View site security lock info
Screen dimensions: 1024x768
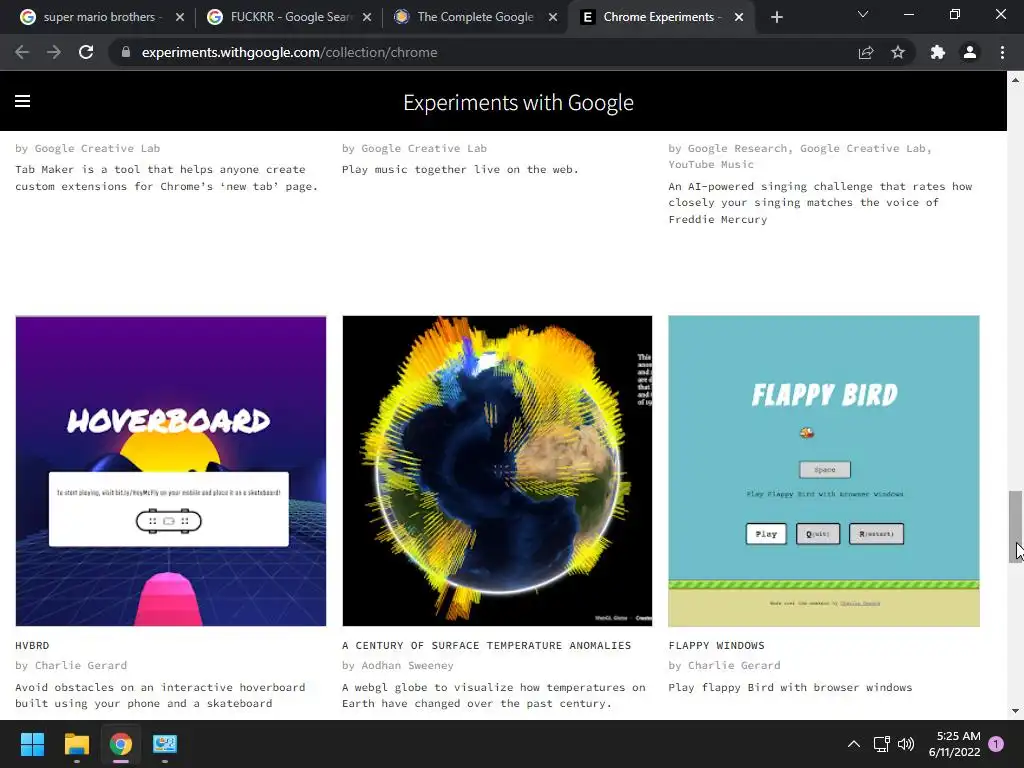[x=126, y=52]
